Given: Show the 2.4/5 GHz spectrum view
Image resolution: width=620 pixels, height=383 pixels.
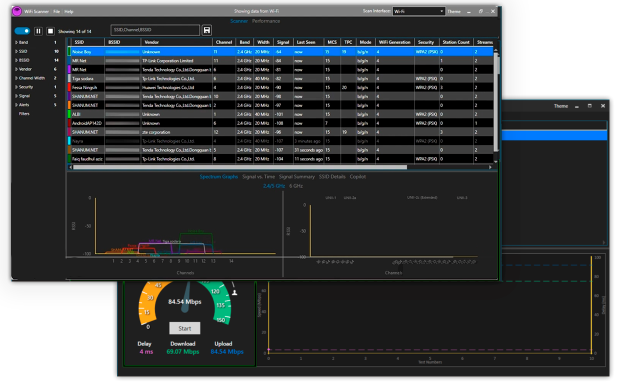Looking at the screenshot, I should pyautogui.click(x=274, y=186).
